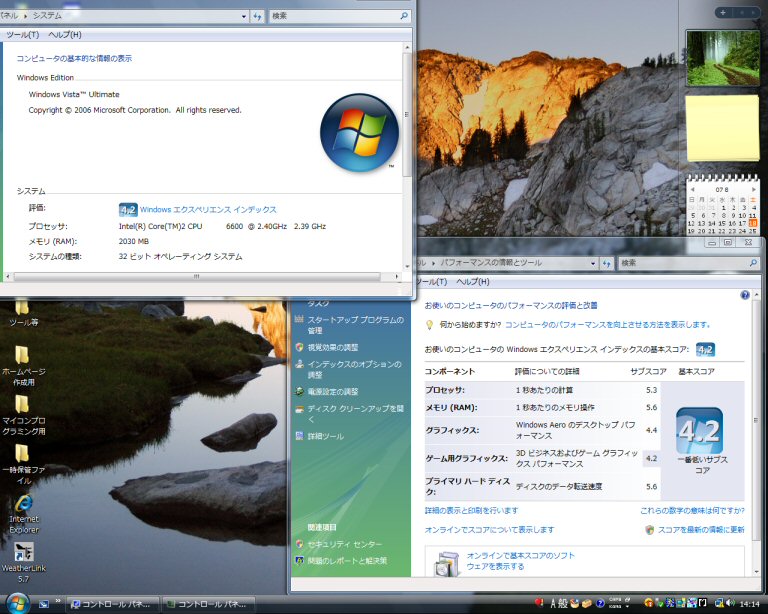
Task: Click the add gadget plus button on sidebar
Action: click(x=723, y=13)
